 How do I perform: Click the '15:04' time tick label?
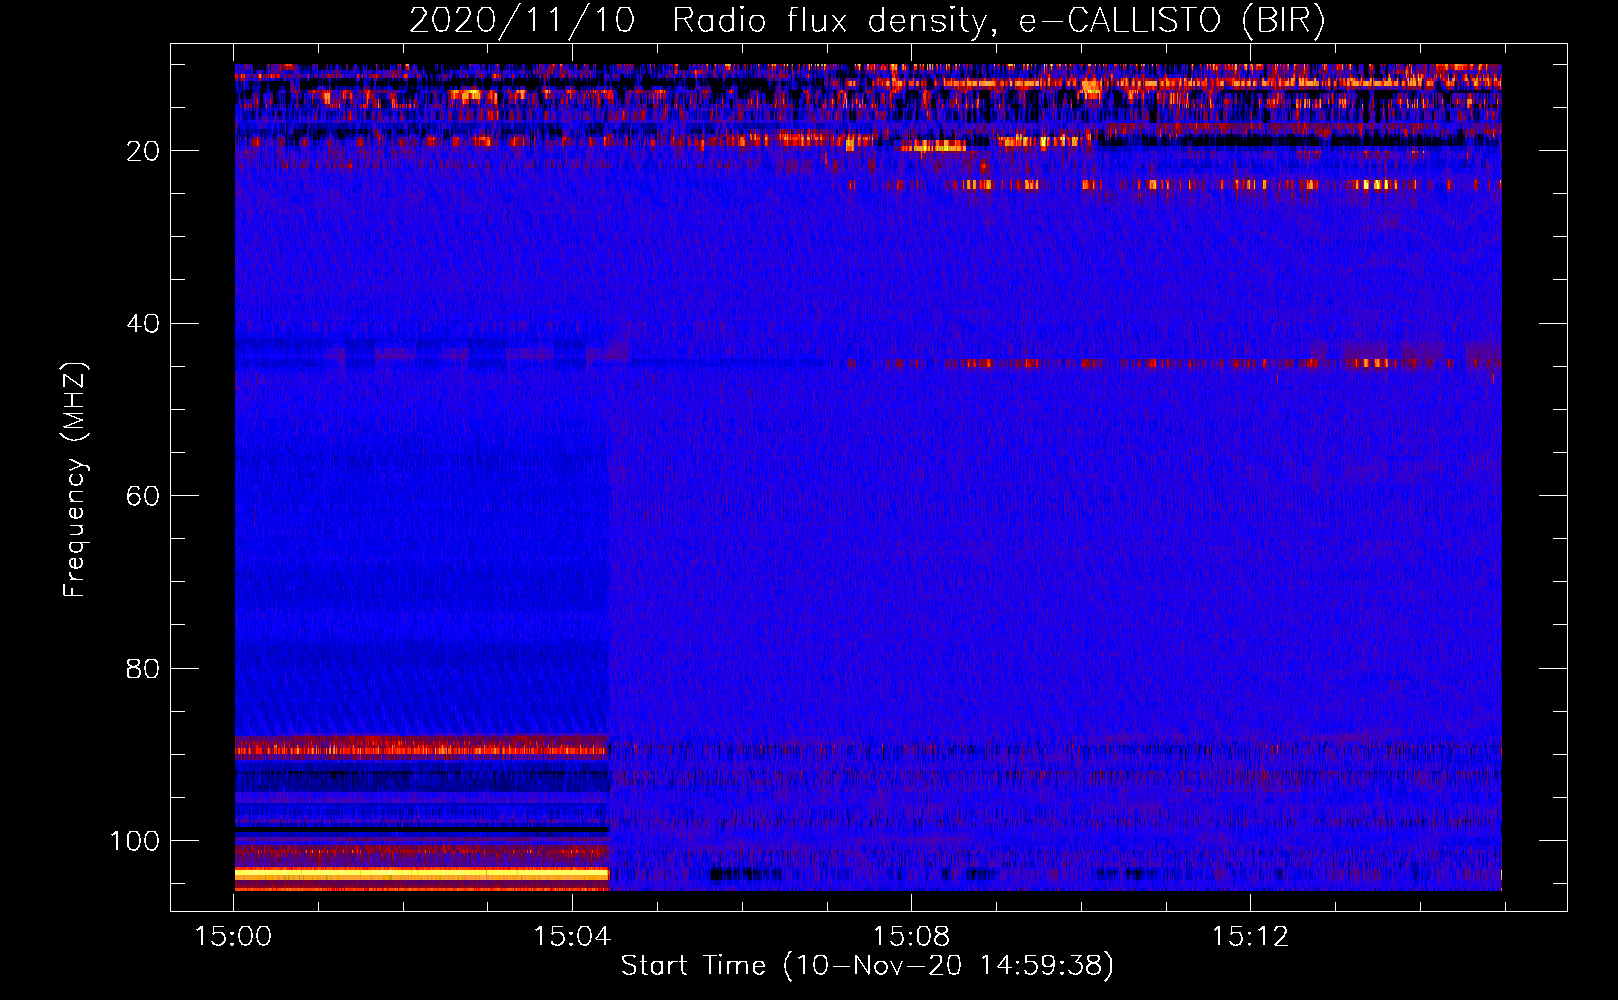coord(572,937)
